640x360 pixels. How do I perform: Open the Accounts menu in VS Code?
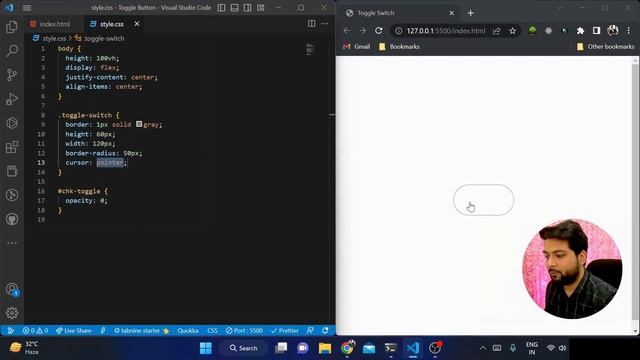[12, 289]
